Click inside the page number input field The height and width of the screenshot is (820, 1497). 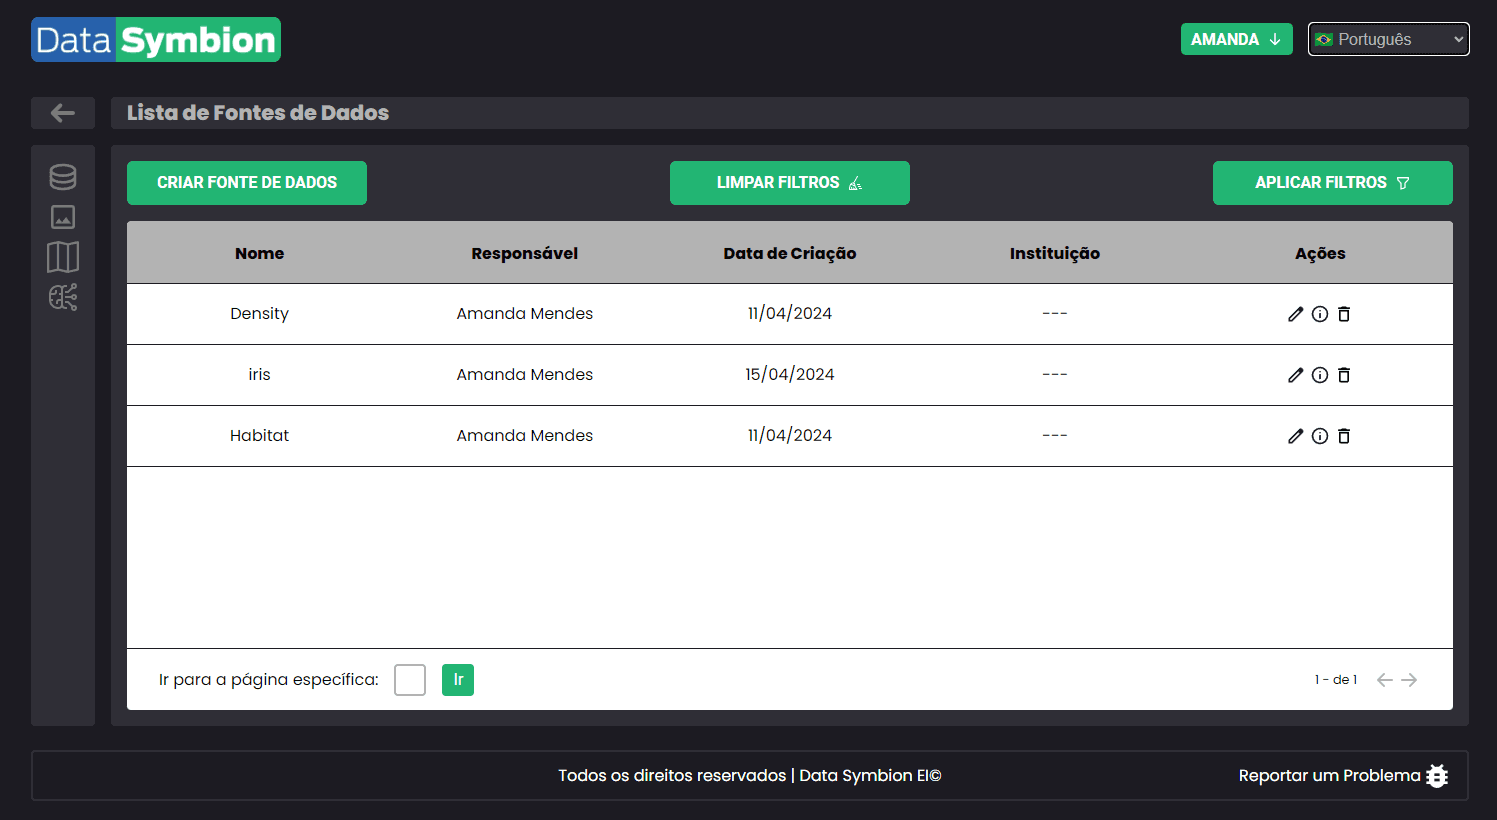click(x=409, y=679)
